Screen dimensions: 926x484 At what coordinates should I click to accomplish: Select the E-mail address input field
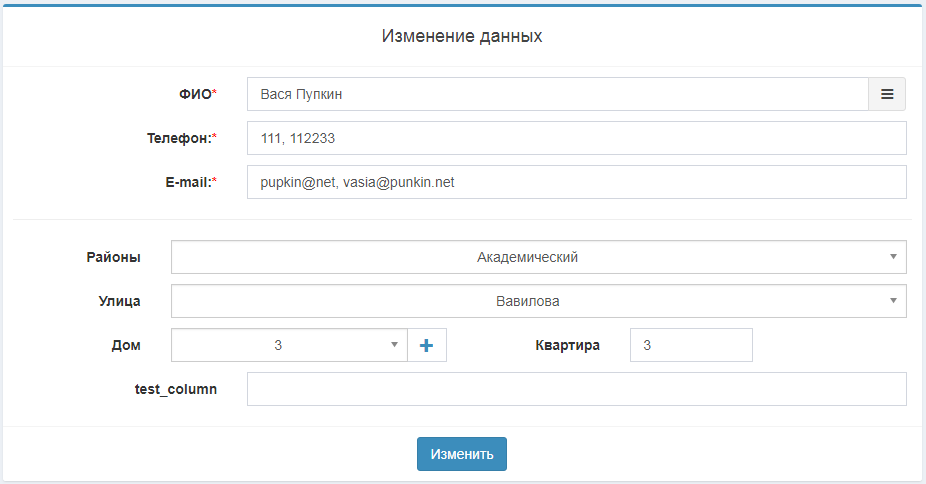coord(576,183)
